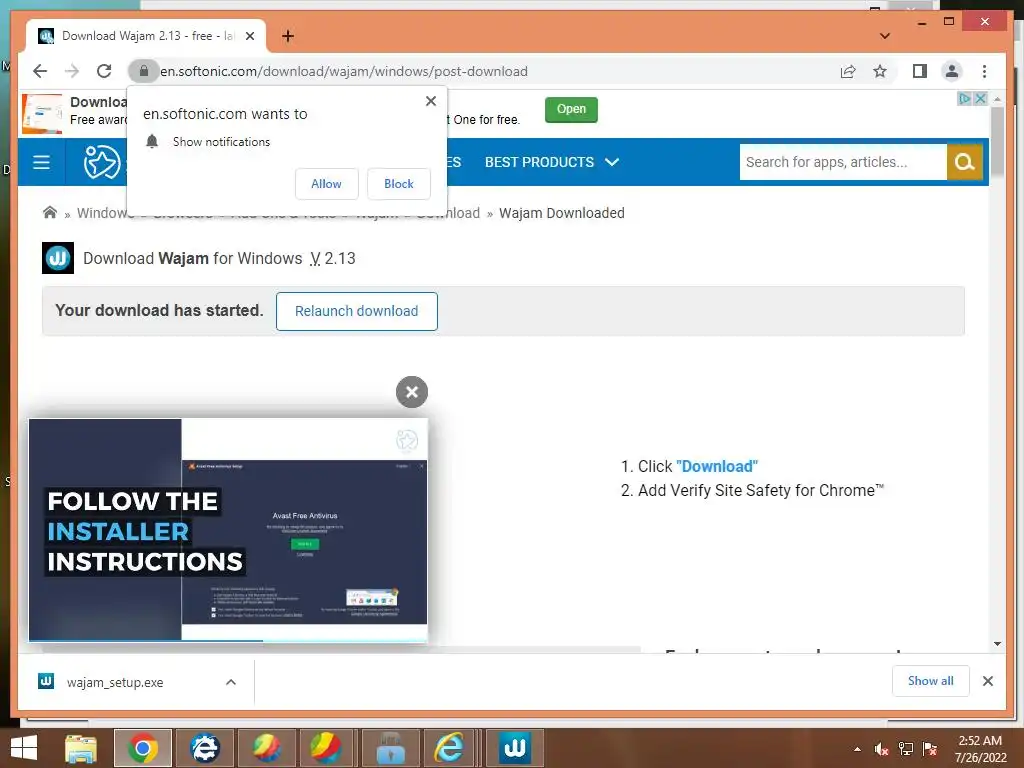Close the downloads bar
Image resolution: width=1024 pixels, height=768 pixels.
(987, 681)
